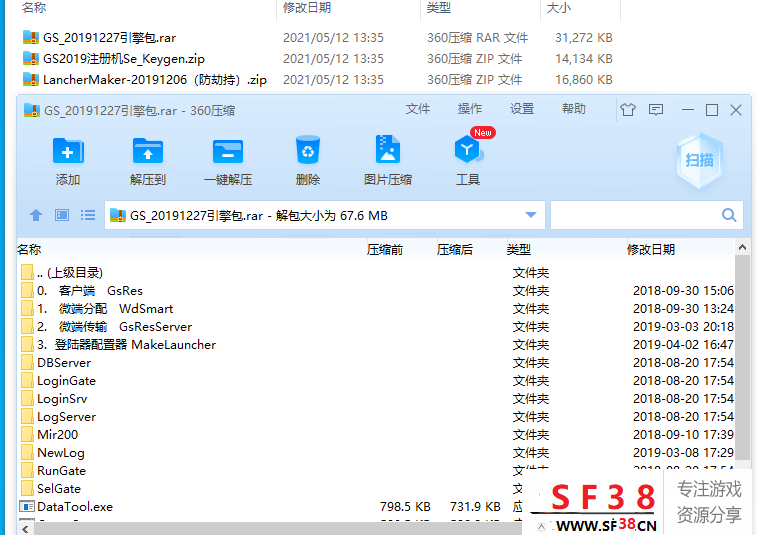757x535 pixels.
Task: Select the DataTool.exe file icon
Action: click(x=27, y=507)
